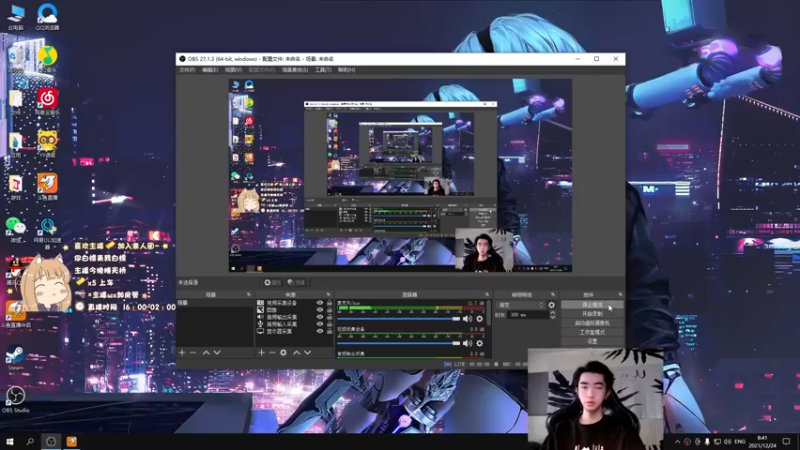Move scene down arrow in scenes panel
Viewport: 800px width, 450px height.
217,353
